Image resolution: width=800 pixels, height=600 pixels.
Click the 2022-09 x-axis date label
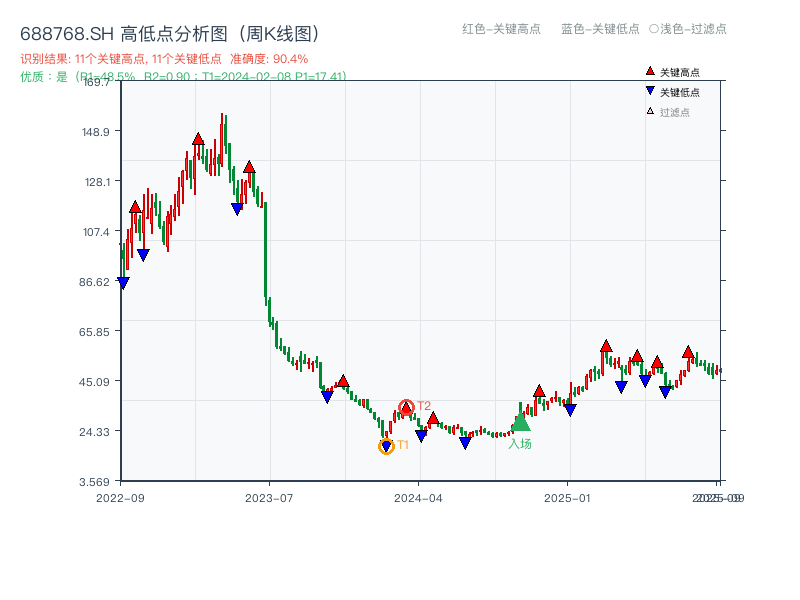[120, 498]
